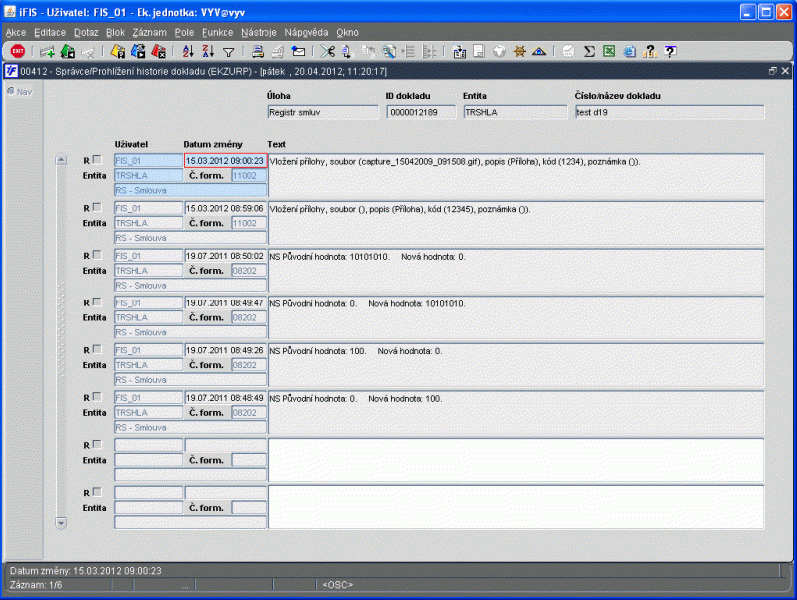The height and width of the screenshot is (600, 797).
Task: Click the FIS_01 user field of first record
Action: 148,161
